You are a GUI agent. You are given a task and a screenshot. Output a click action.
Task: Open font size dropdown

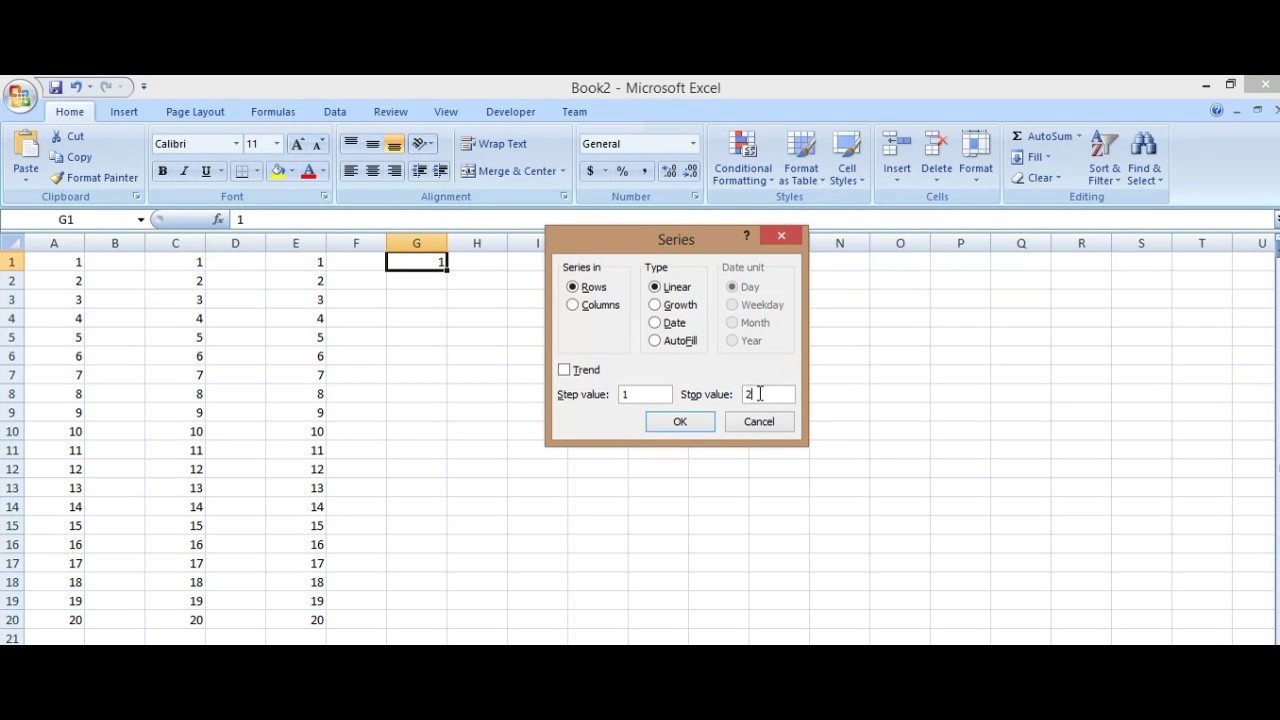(277, 144)
